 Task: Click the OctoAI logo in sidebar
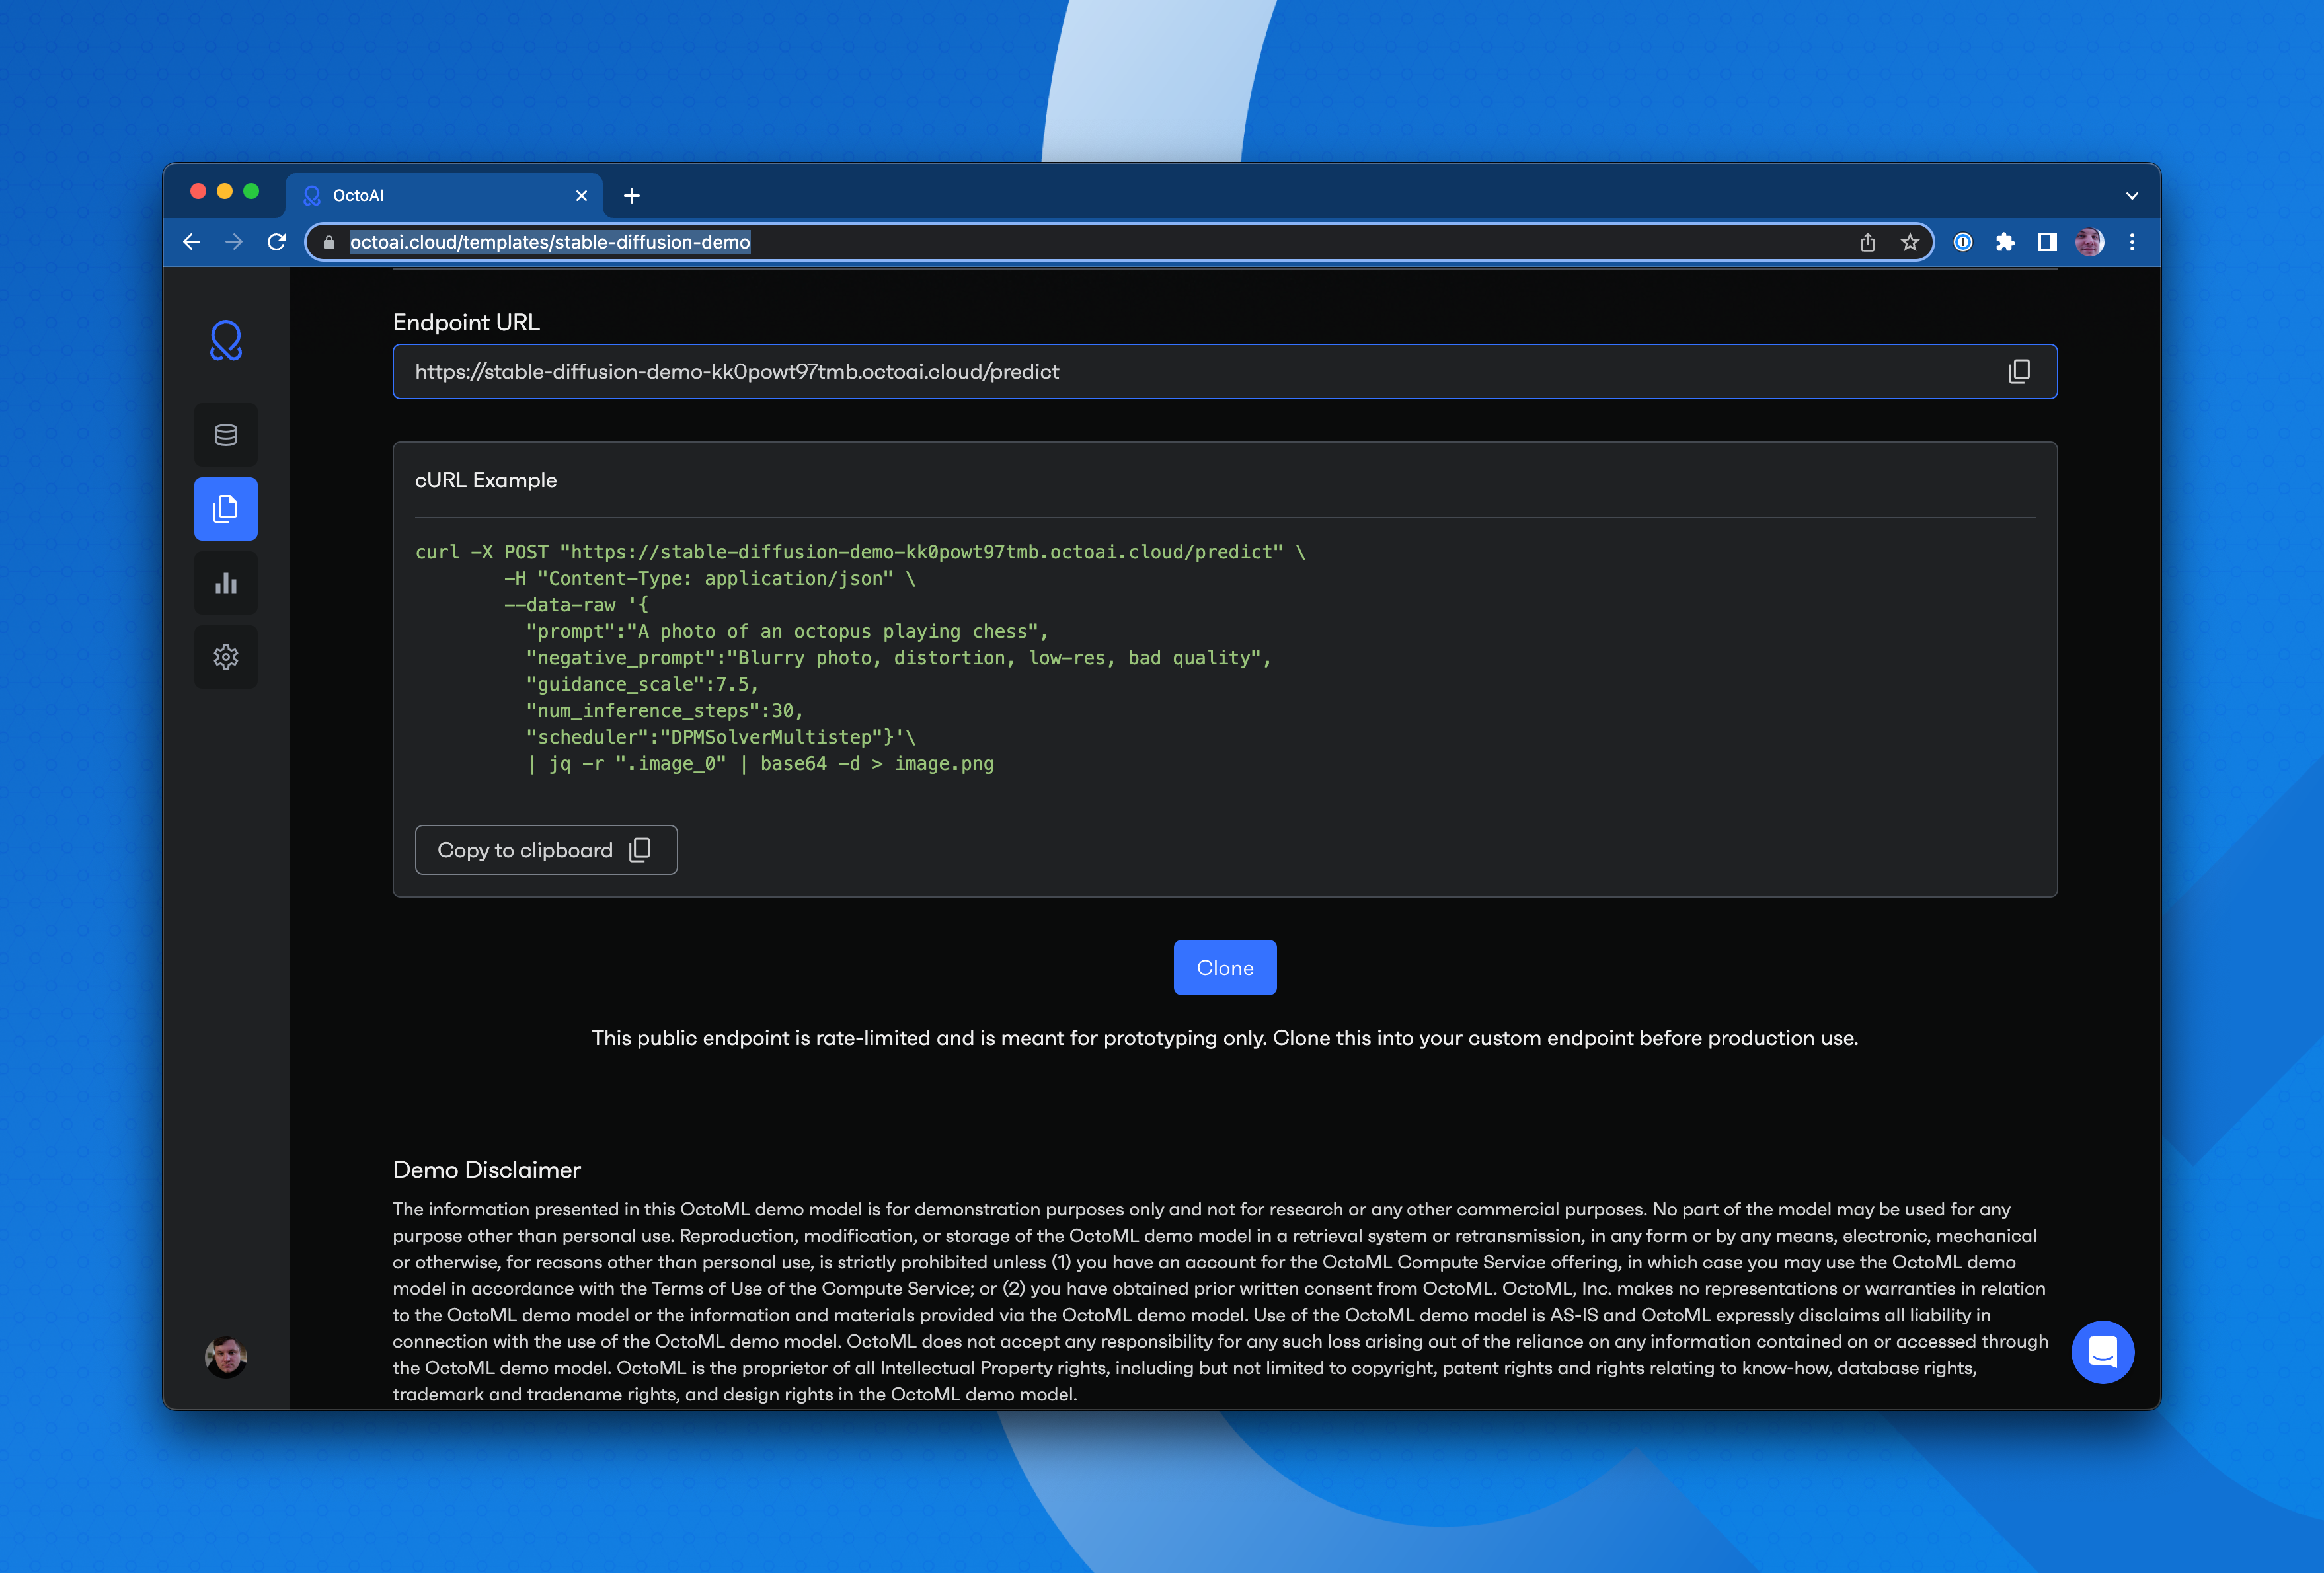[226, 341]
